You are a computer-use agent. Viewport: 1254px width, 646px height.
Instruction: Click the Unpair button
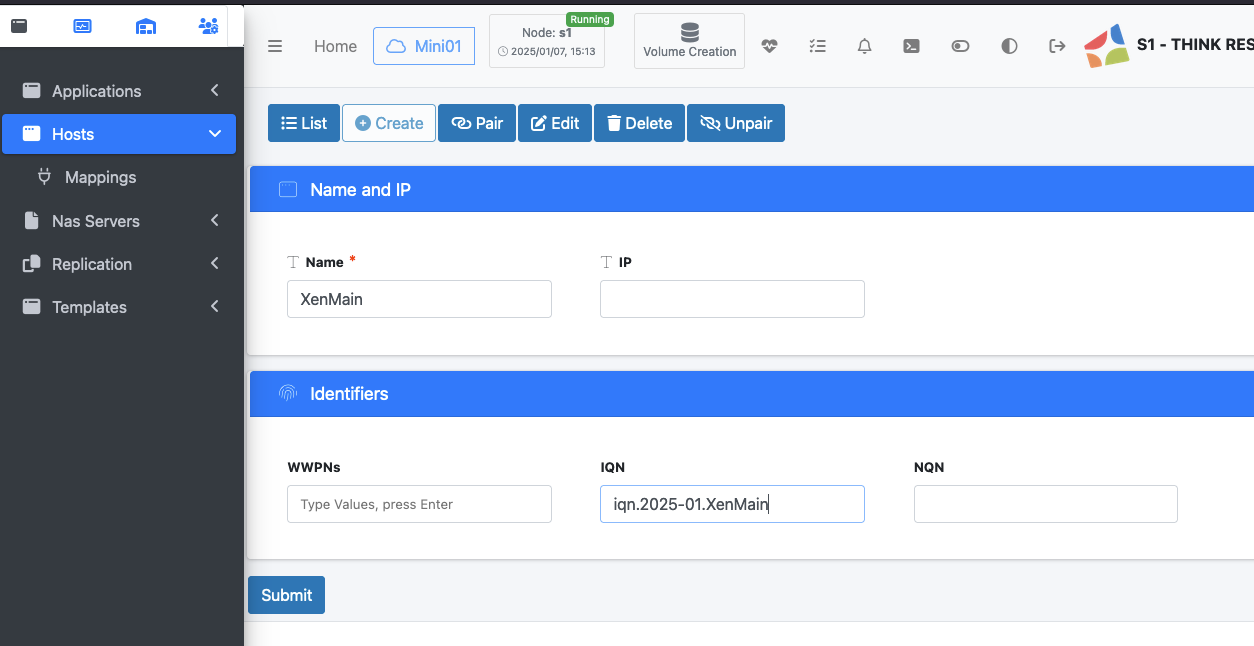[736, 123]
